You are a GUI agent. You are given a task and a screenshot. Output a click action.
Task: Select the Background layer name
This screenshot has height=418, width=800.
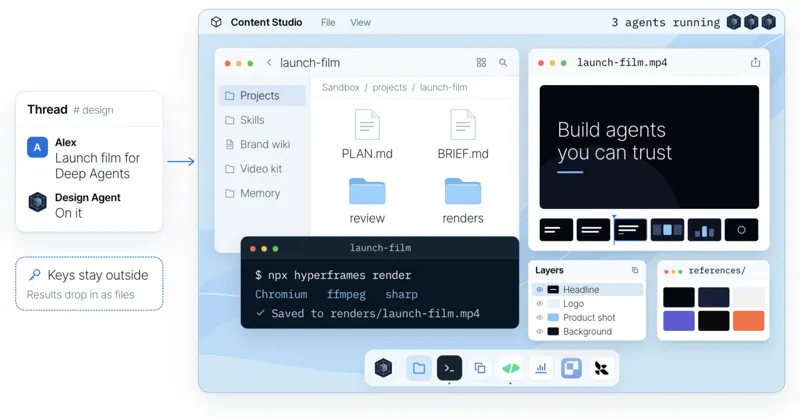(x=587, y=331)
